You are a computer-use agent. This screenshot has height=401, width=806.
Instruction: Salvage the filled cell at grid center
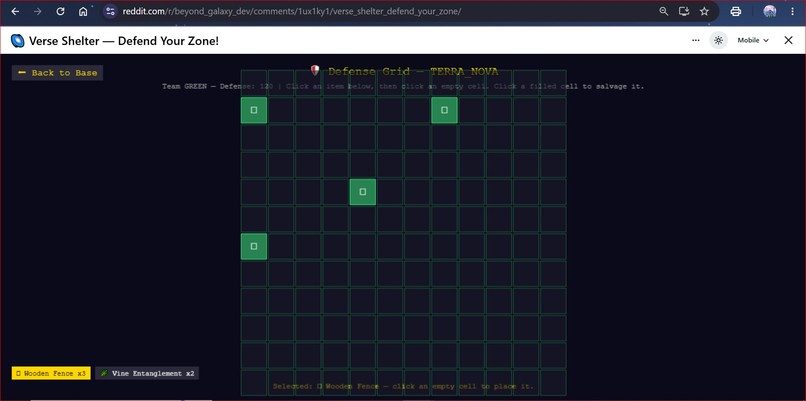click(362, 192)
